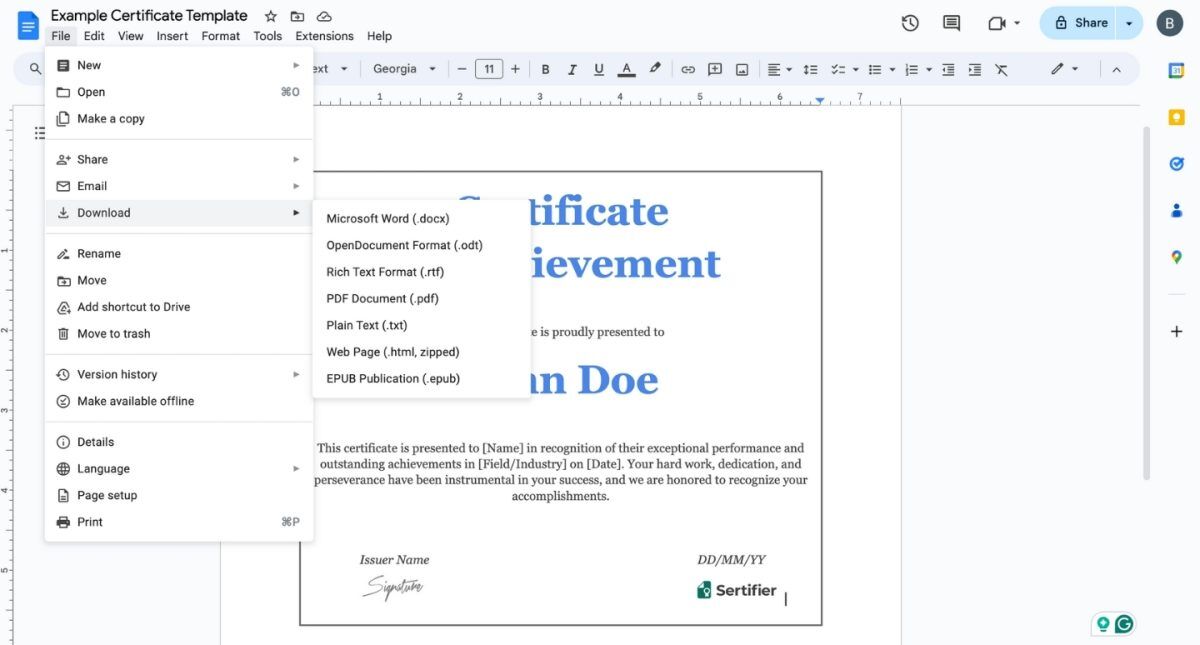This screenshot has width=1200, height=645.
Task: Open the text color picker
Action: click(626, 69)
